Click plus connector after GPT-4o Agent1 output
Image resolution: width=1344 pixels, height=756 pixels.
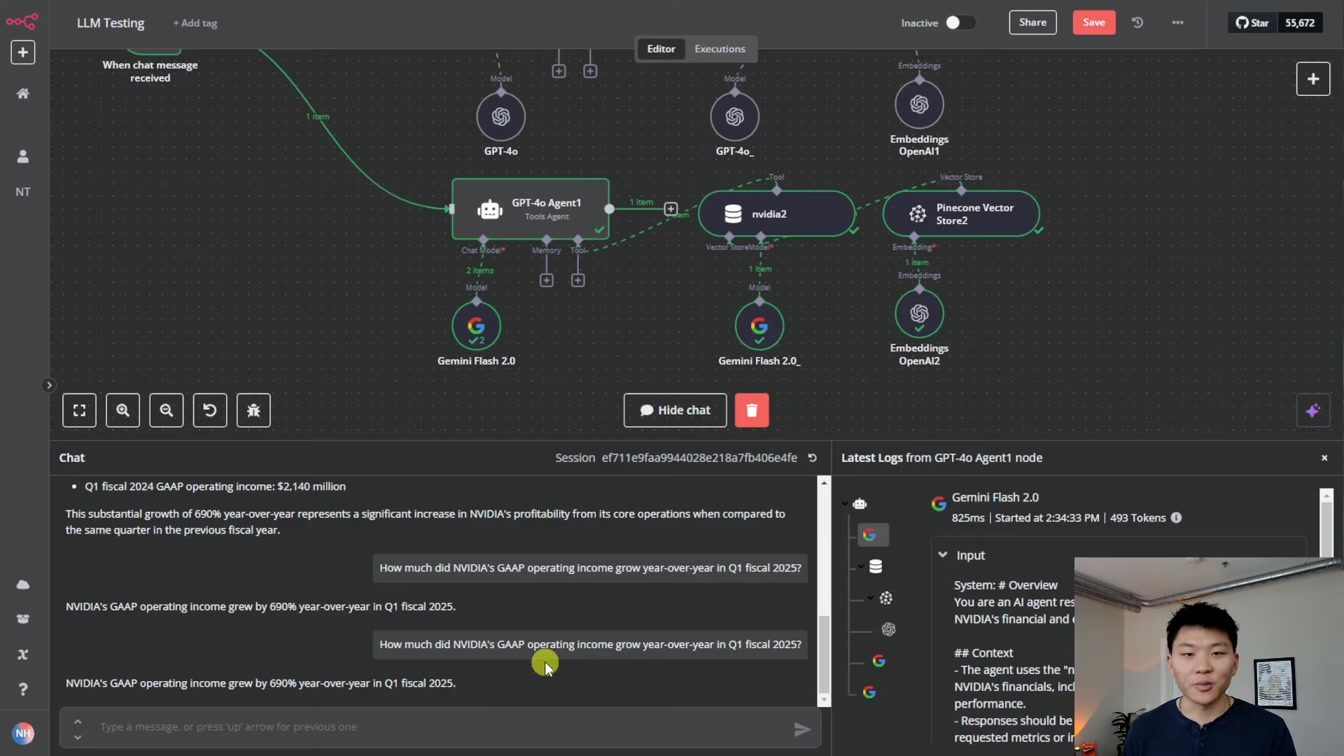671,209
